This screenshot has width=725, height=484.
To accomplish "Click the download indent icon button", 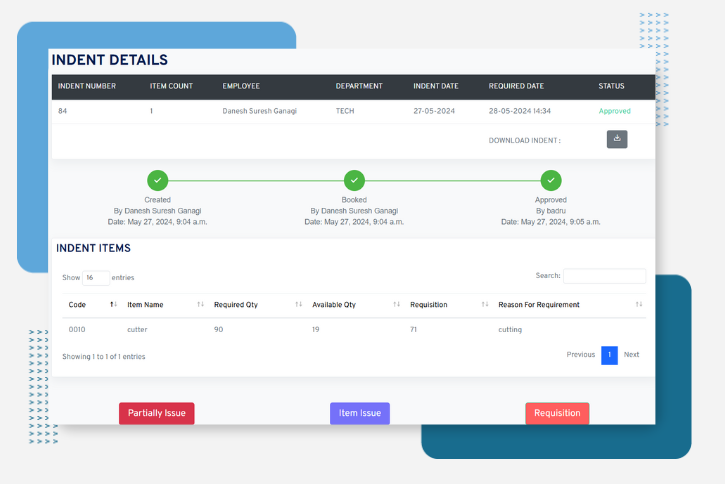I will tap(617, 139).
